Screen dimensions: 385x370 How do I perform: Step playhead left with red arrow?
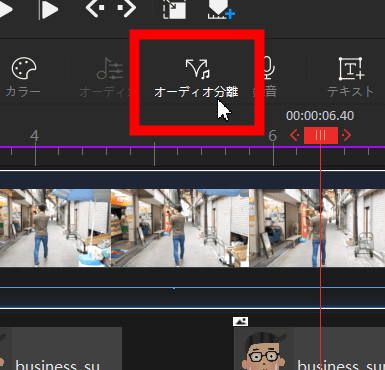[294, 135]
